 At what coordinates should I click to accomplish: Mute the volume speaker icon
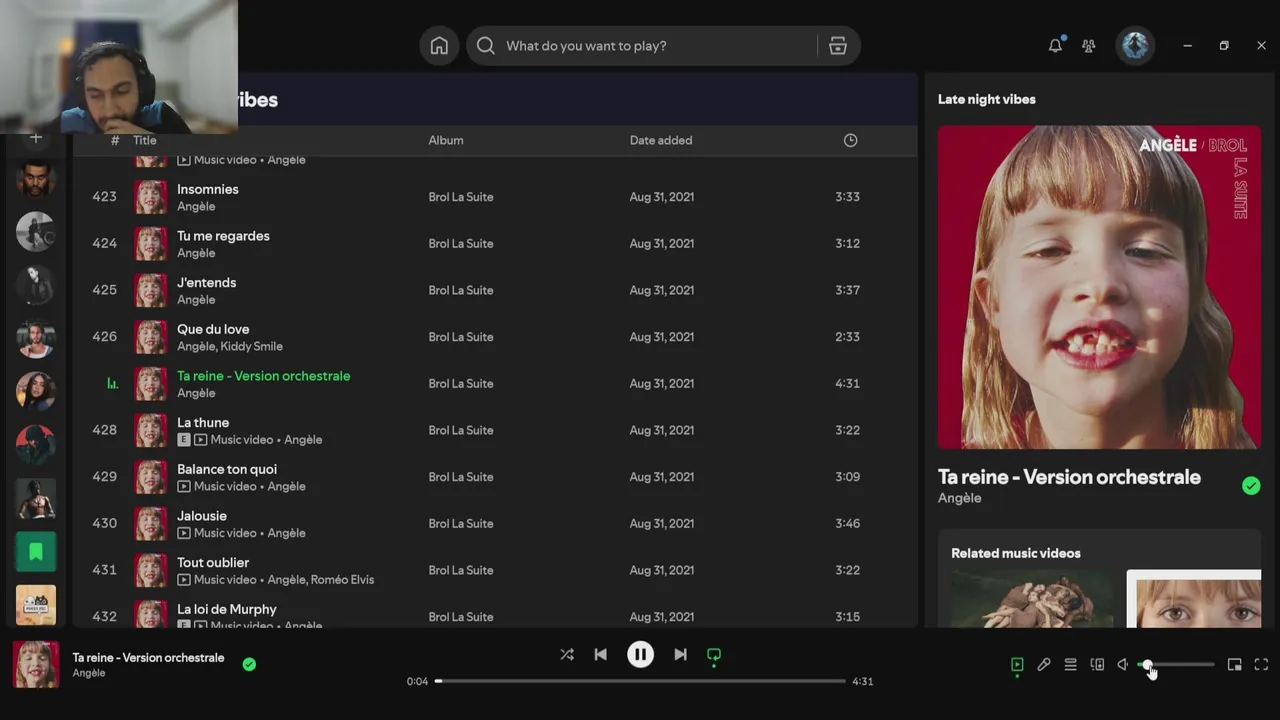1123,665
